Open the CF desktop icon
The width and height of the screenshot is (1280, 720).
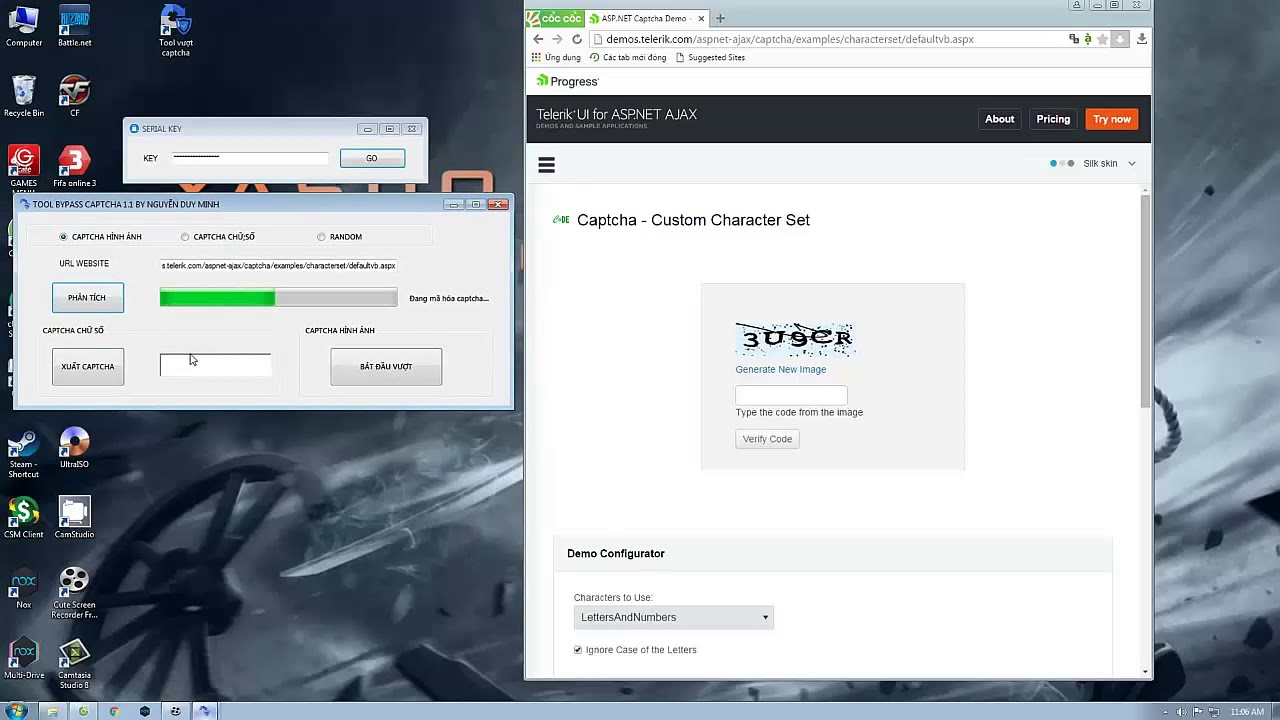tap(74, 96)
